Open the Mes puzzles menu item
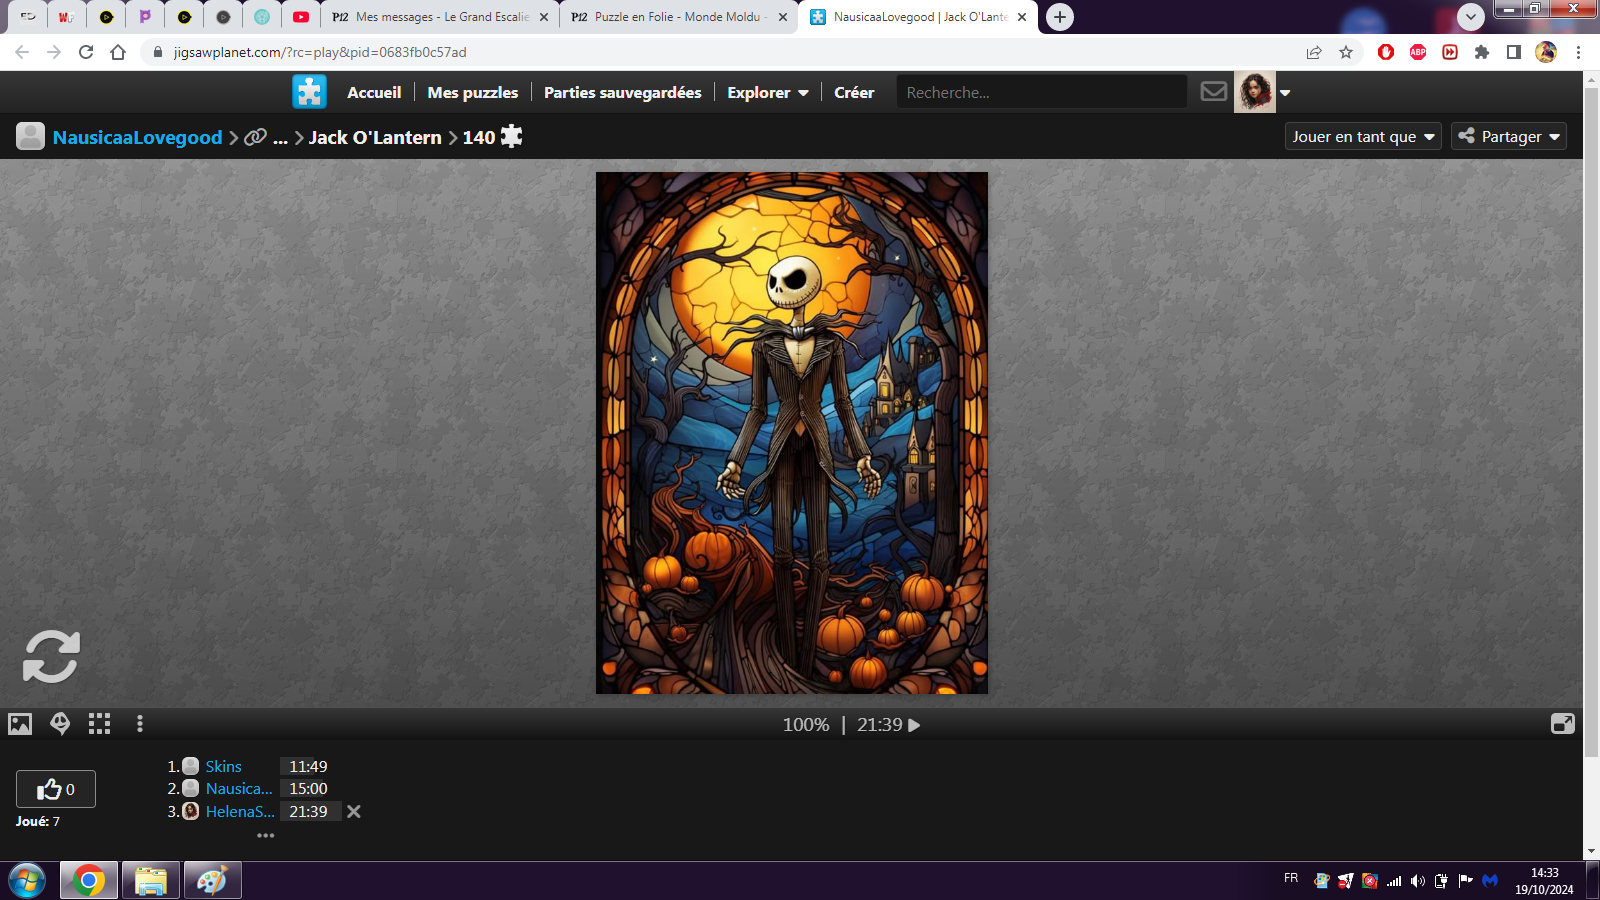 click(472, 92)
